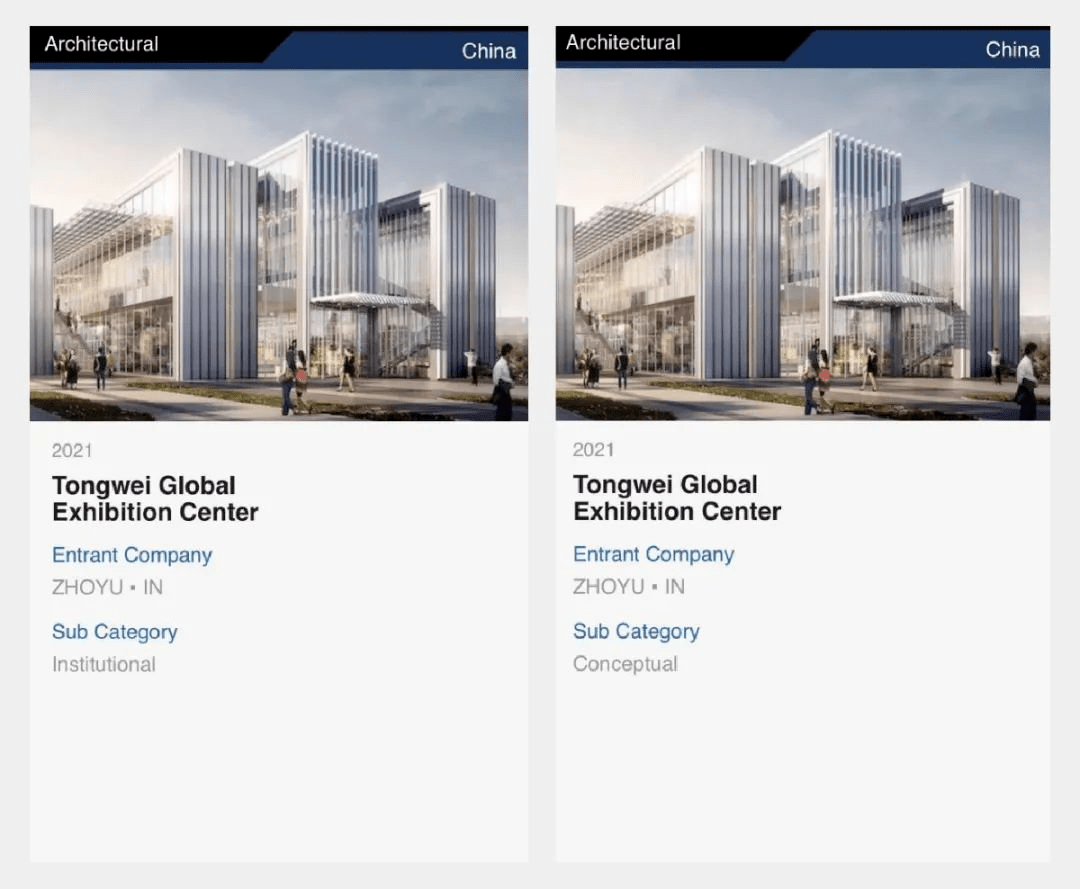This screenshot has height=889, width=1080.
Task: Click the Entrant Company heading in the Institutional card
Action: tap(132, 556)
